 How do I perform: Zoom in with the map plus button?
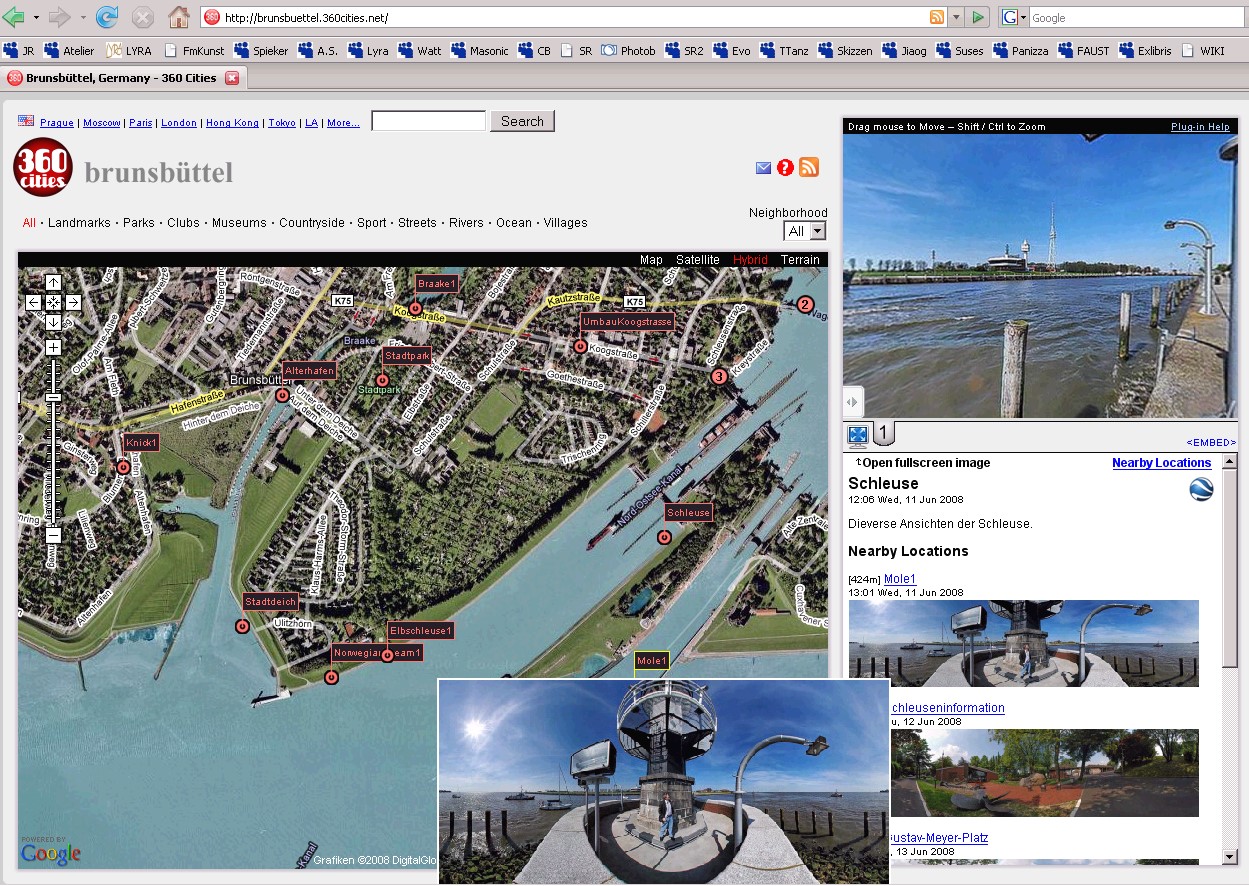[54, 348]
